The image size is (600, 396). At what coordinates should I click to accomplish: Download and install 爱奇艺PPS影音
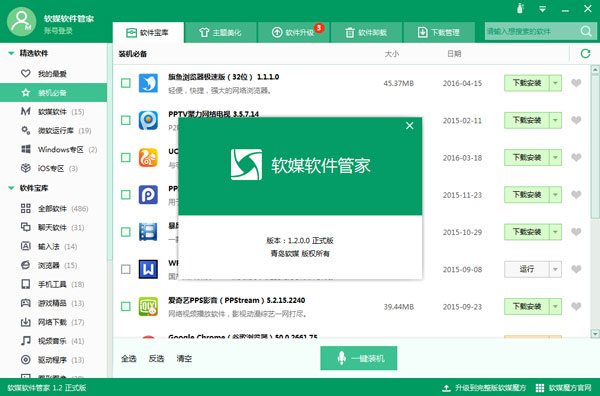coord(527,306)
